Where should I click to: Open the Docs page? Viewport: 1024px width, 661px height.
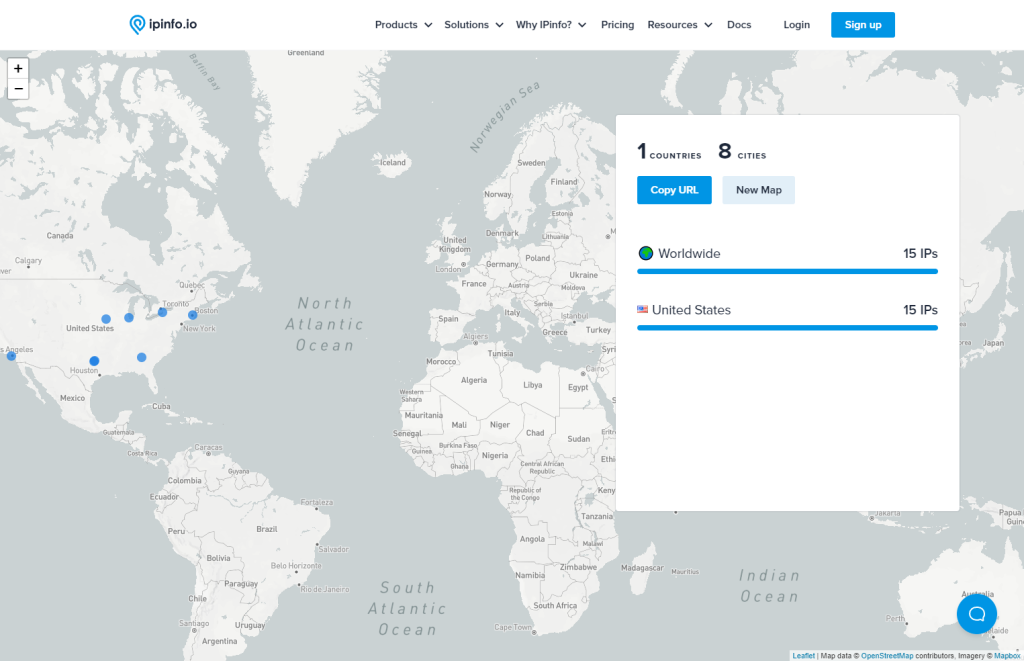click(739, 25)
